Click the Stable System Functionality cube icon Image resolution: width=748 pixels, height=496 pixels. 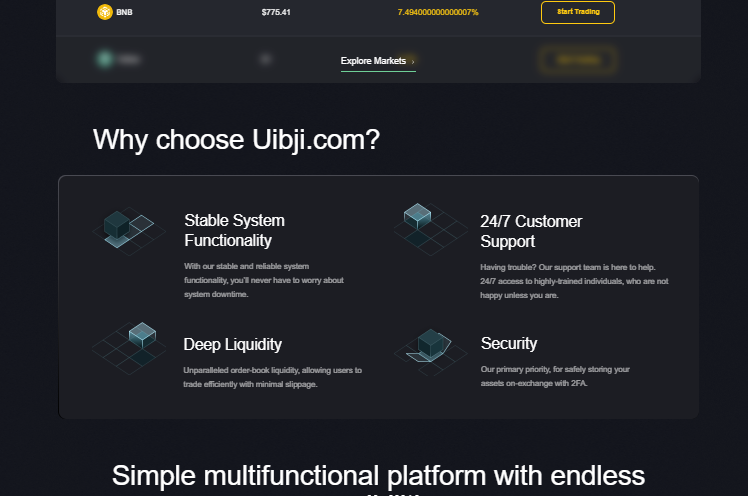pos(129,231)
